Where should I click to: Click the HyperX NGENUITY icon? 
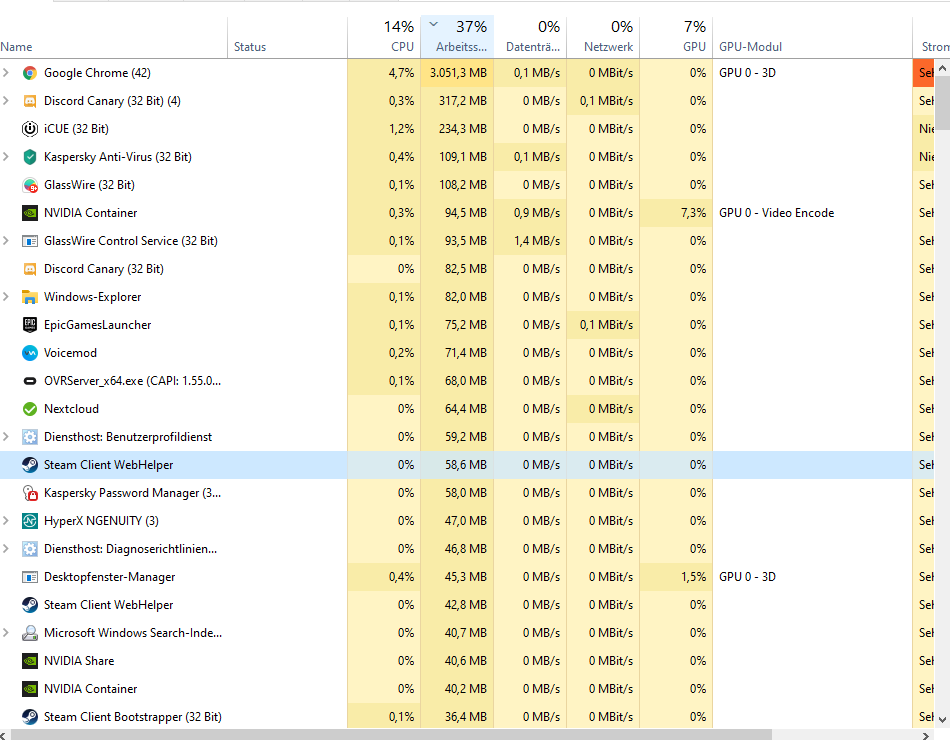[x=30, y=521]
